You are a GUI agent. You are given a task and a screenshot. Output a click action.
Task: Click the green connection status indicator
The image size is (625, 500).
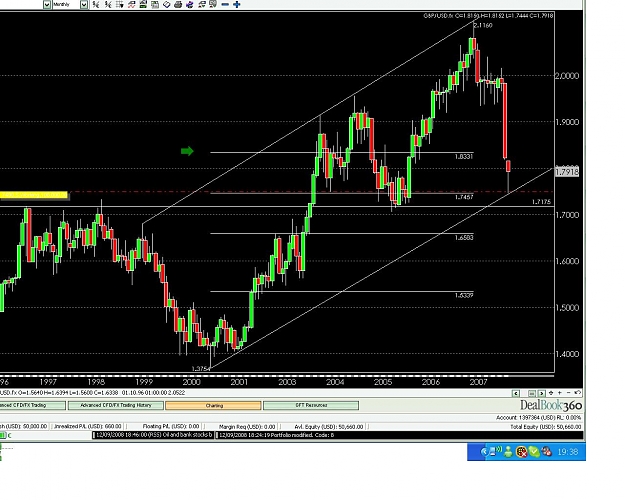tap(2, 435)
